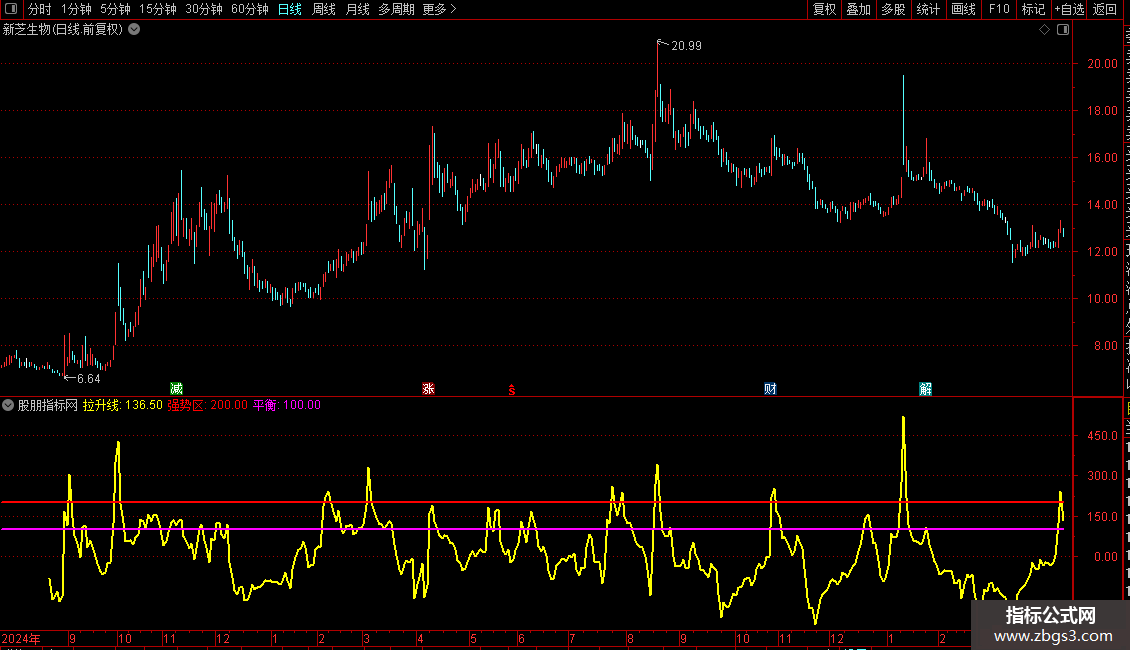Click the 6.64 low price label
This screenshot has width=1130, height=650.
88,378
